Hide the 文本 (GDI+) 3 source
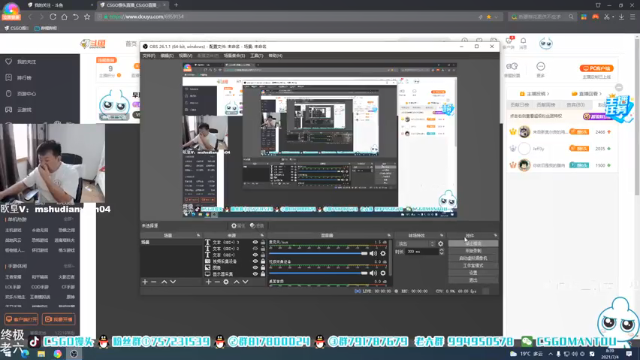 [x=255, y=242]
